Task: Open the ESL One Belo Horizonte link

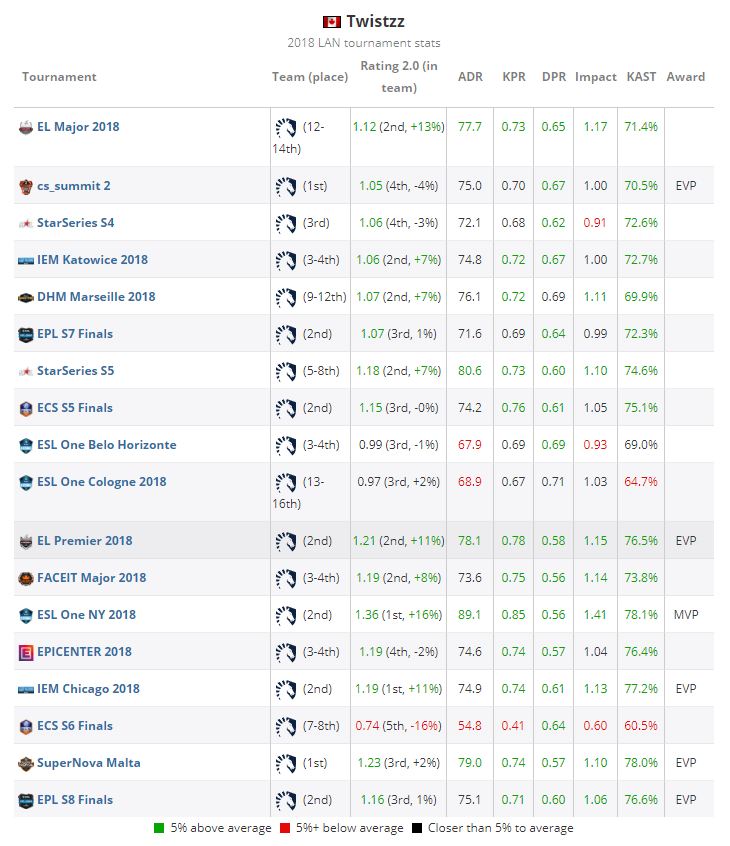Action: [107, 445]
